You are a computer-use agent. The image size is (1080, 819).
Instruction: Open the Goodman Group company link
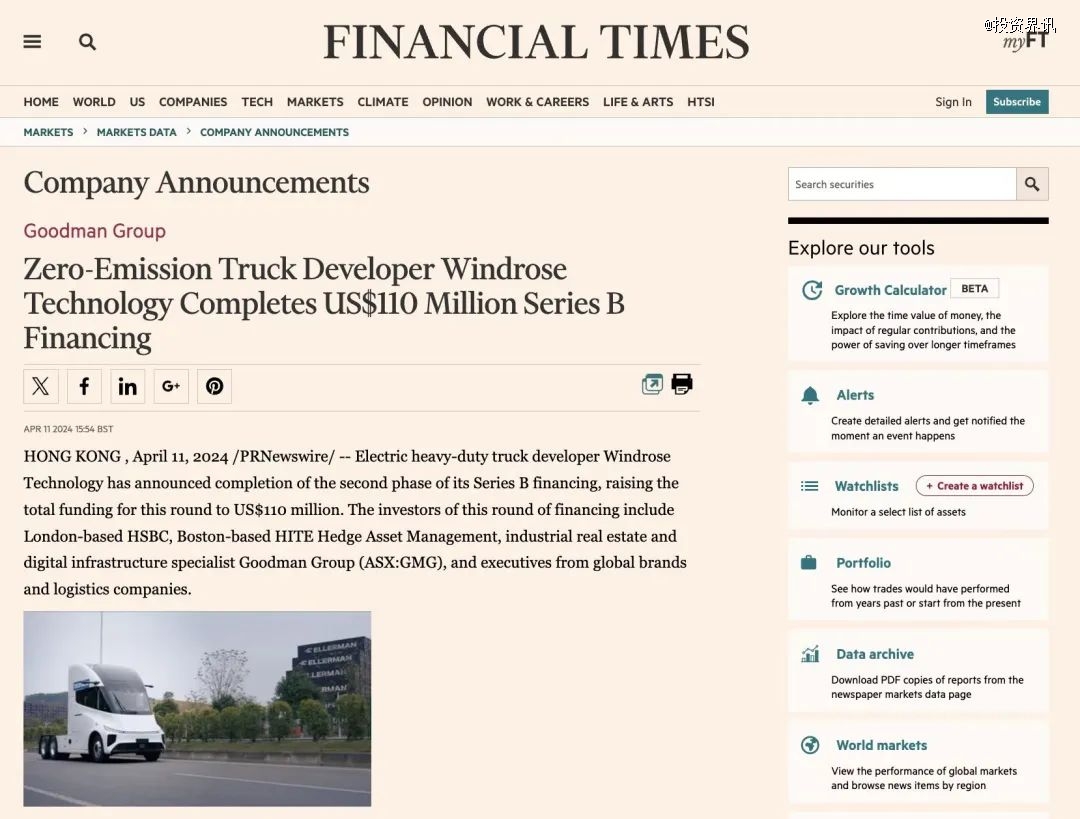coord(94,231)
